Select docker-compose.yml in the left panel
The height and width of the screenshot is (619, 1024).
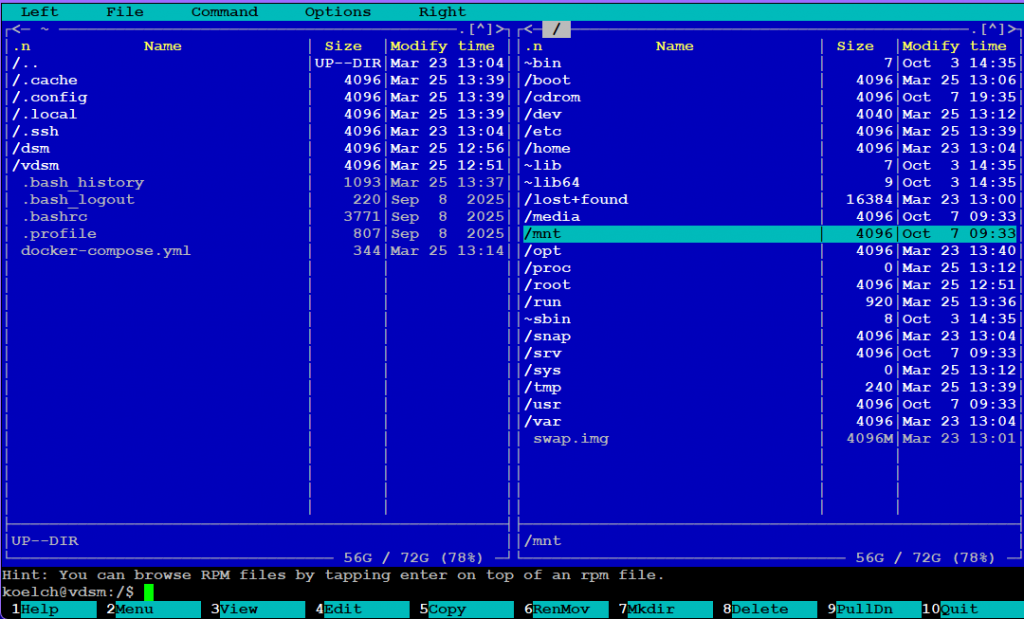[105, 250]
